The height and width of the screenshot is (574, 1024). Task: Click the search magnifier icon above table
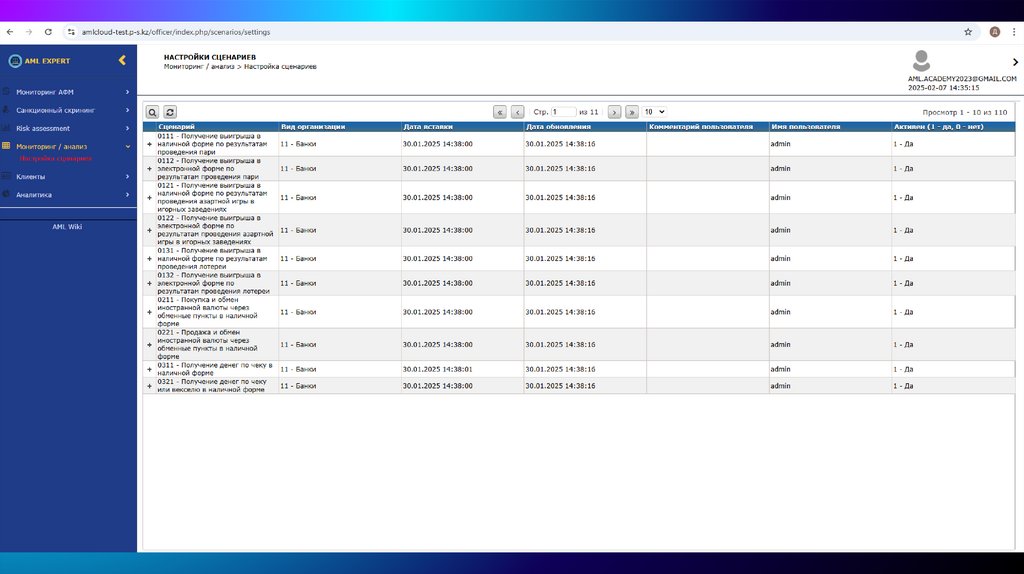152,112
